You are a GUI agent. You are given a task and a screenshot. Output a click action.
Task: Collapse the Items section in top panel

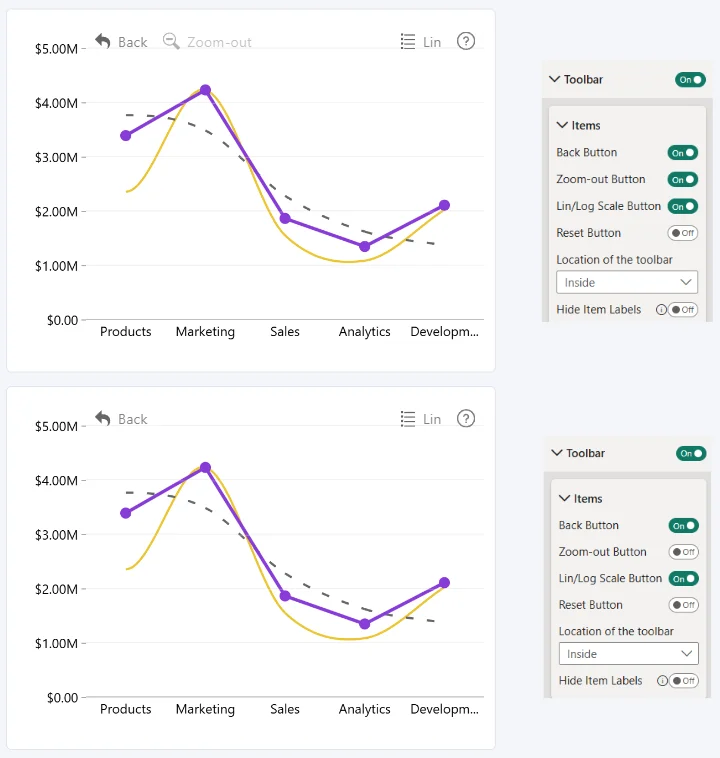tap(562, 125)
